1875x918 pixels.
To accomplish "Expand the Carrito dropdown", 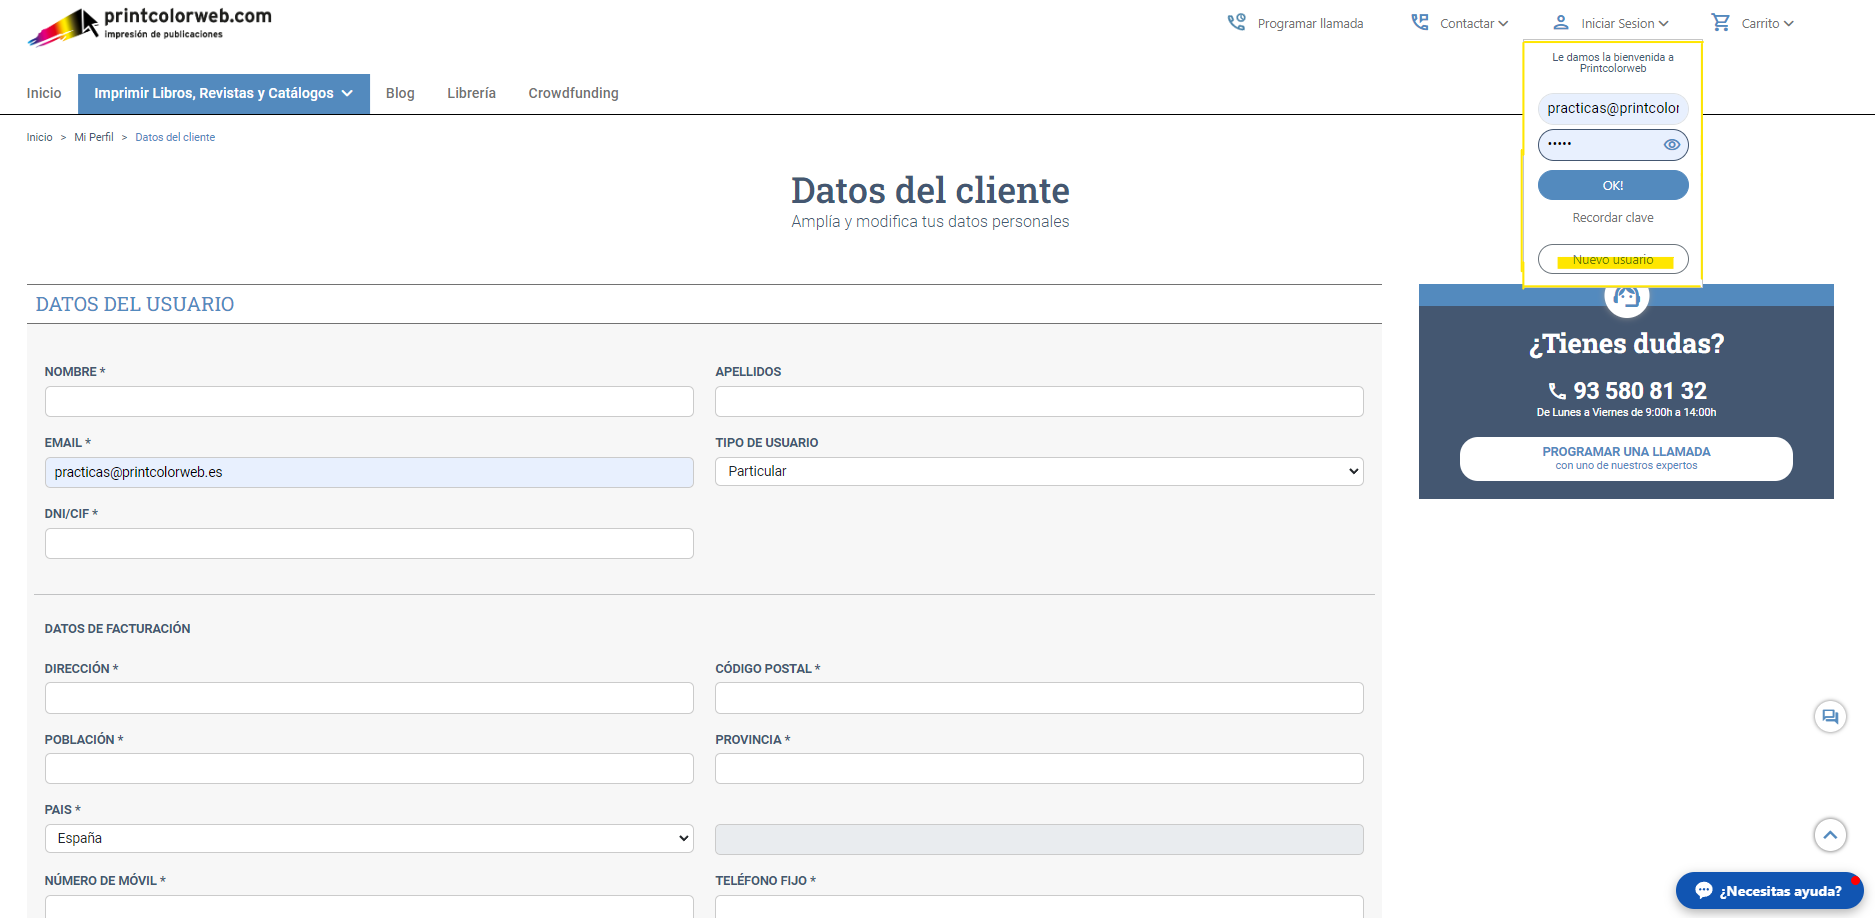I will tap(1766, 23).
